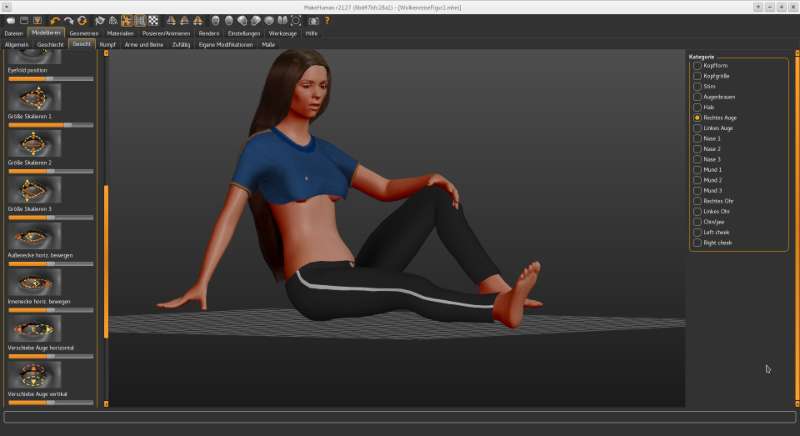Click the Redo arrow icon in toolbar
Image resolution: width=800 pixels, height=436 pixels.
click(x=68, y=20)
